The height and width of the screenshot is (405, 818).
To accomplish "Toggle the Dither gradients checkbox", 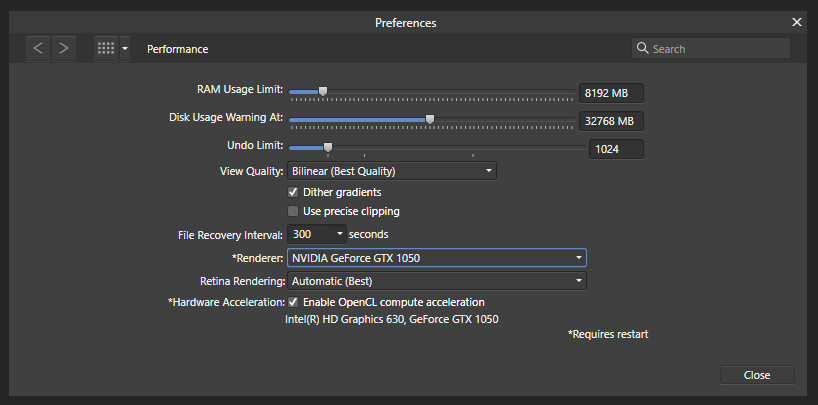I will [x=293, y=192].
